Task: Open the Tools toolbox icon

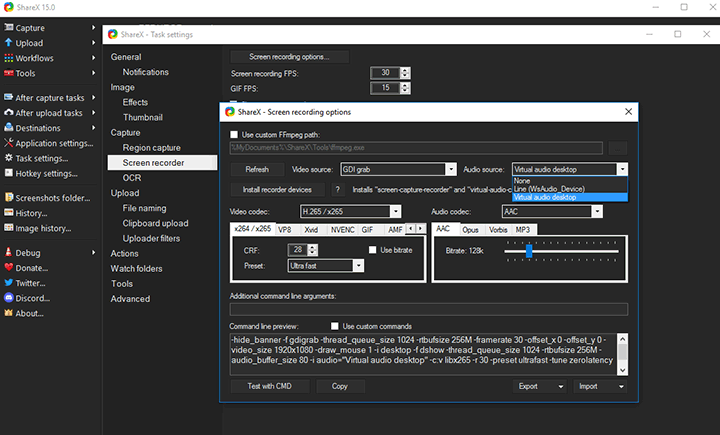Action: (x=9, y=73)
